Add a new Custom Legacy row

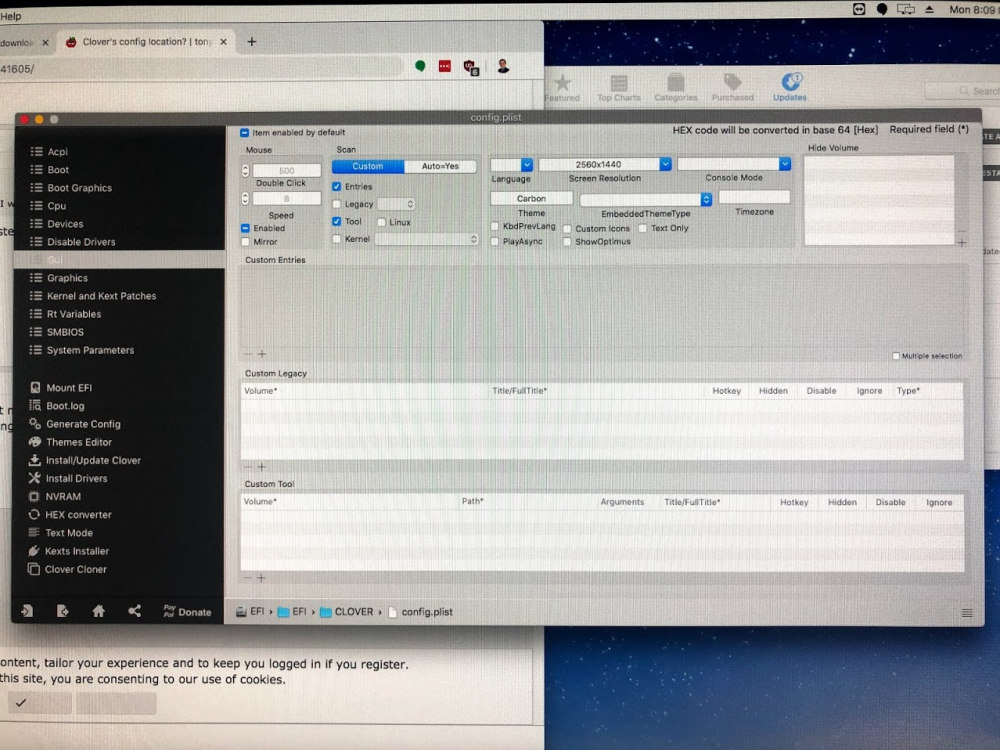(261, 467)
